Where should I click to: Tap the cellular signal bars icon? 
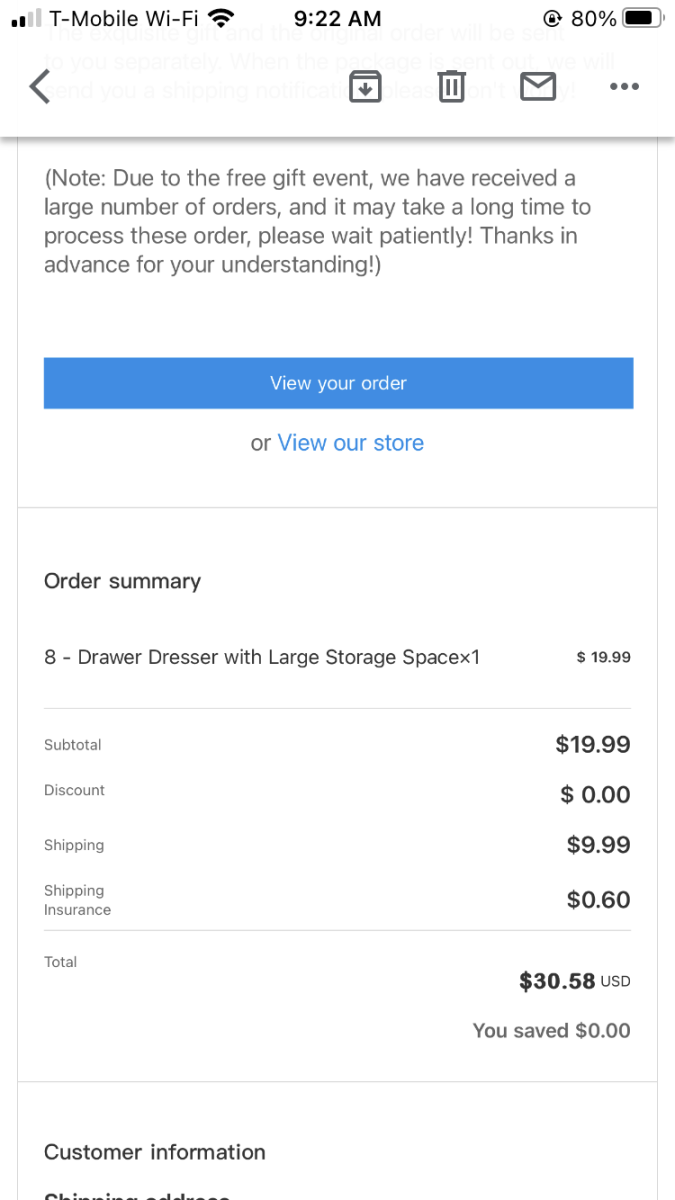(x=27, y=18)
